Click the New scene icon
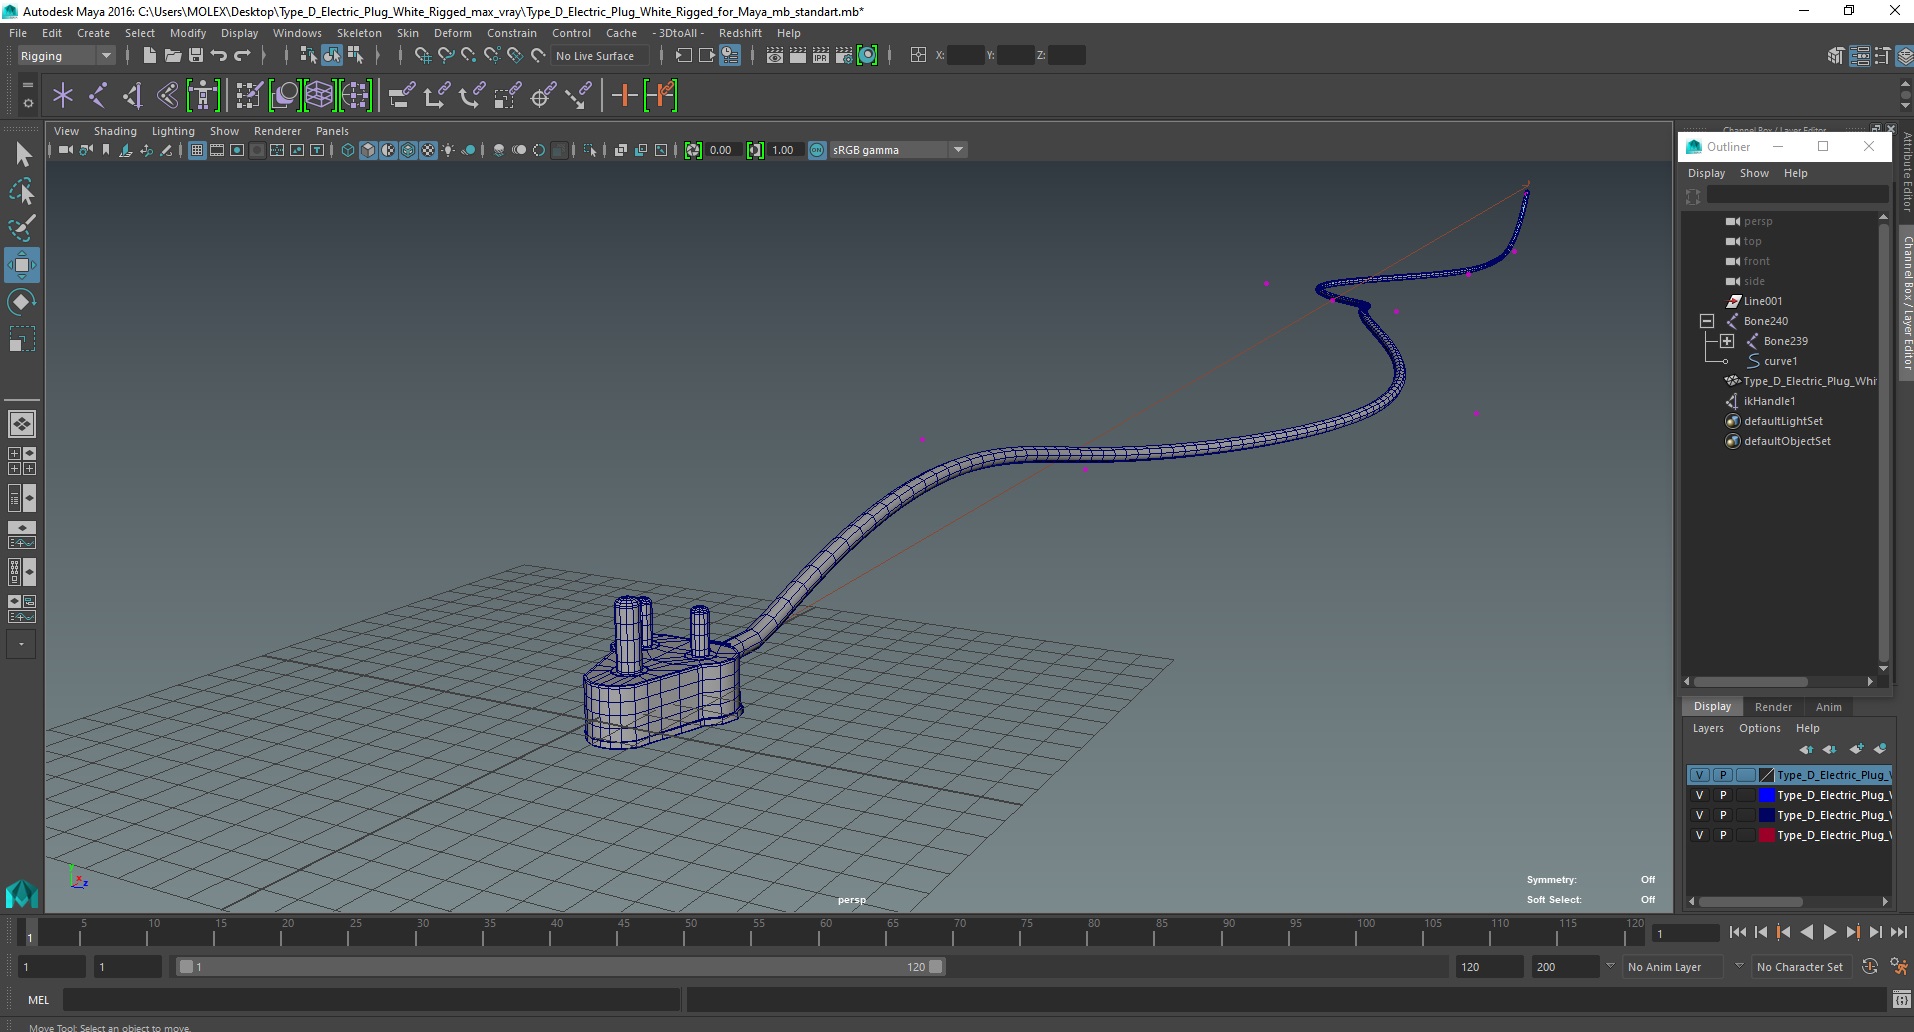Screen dimensions: 1914x1032 point(149,56)
